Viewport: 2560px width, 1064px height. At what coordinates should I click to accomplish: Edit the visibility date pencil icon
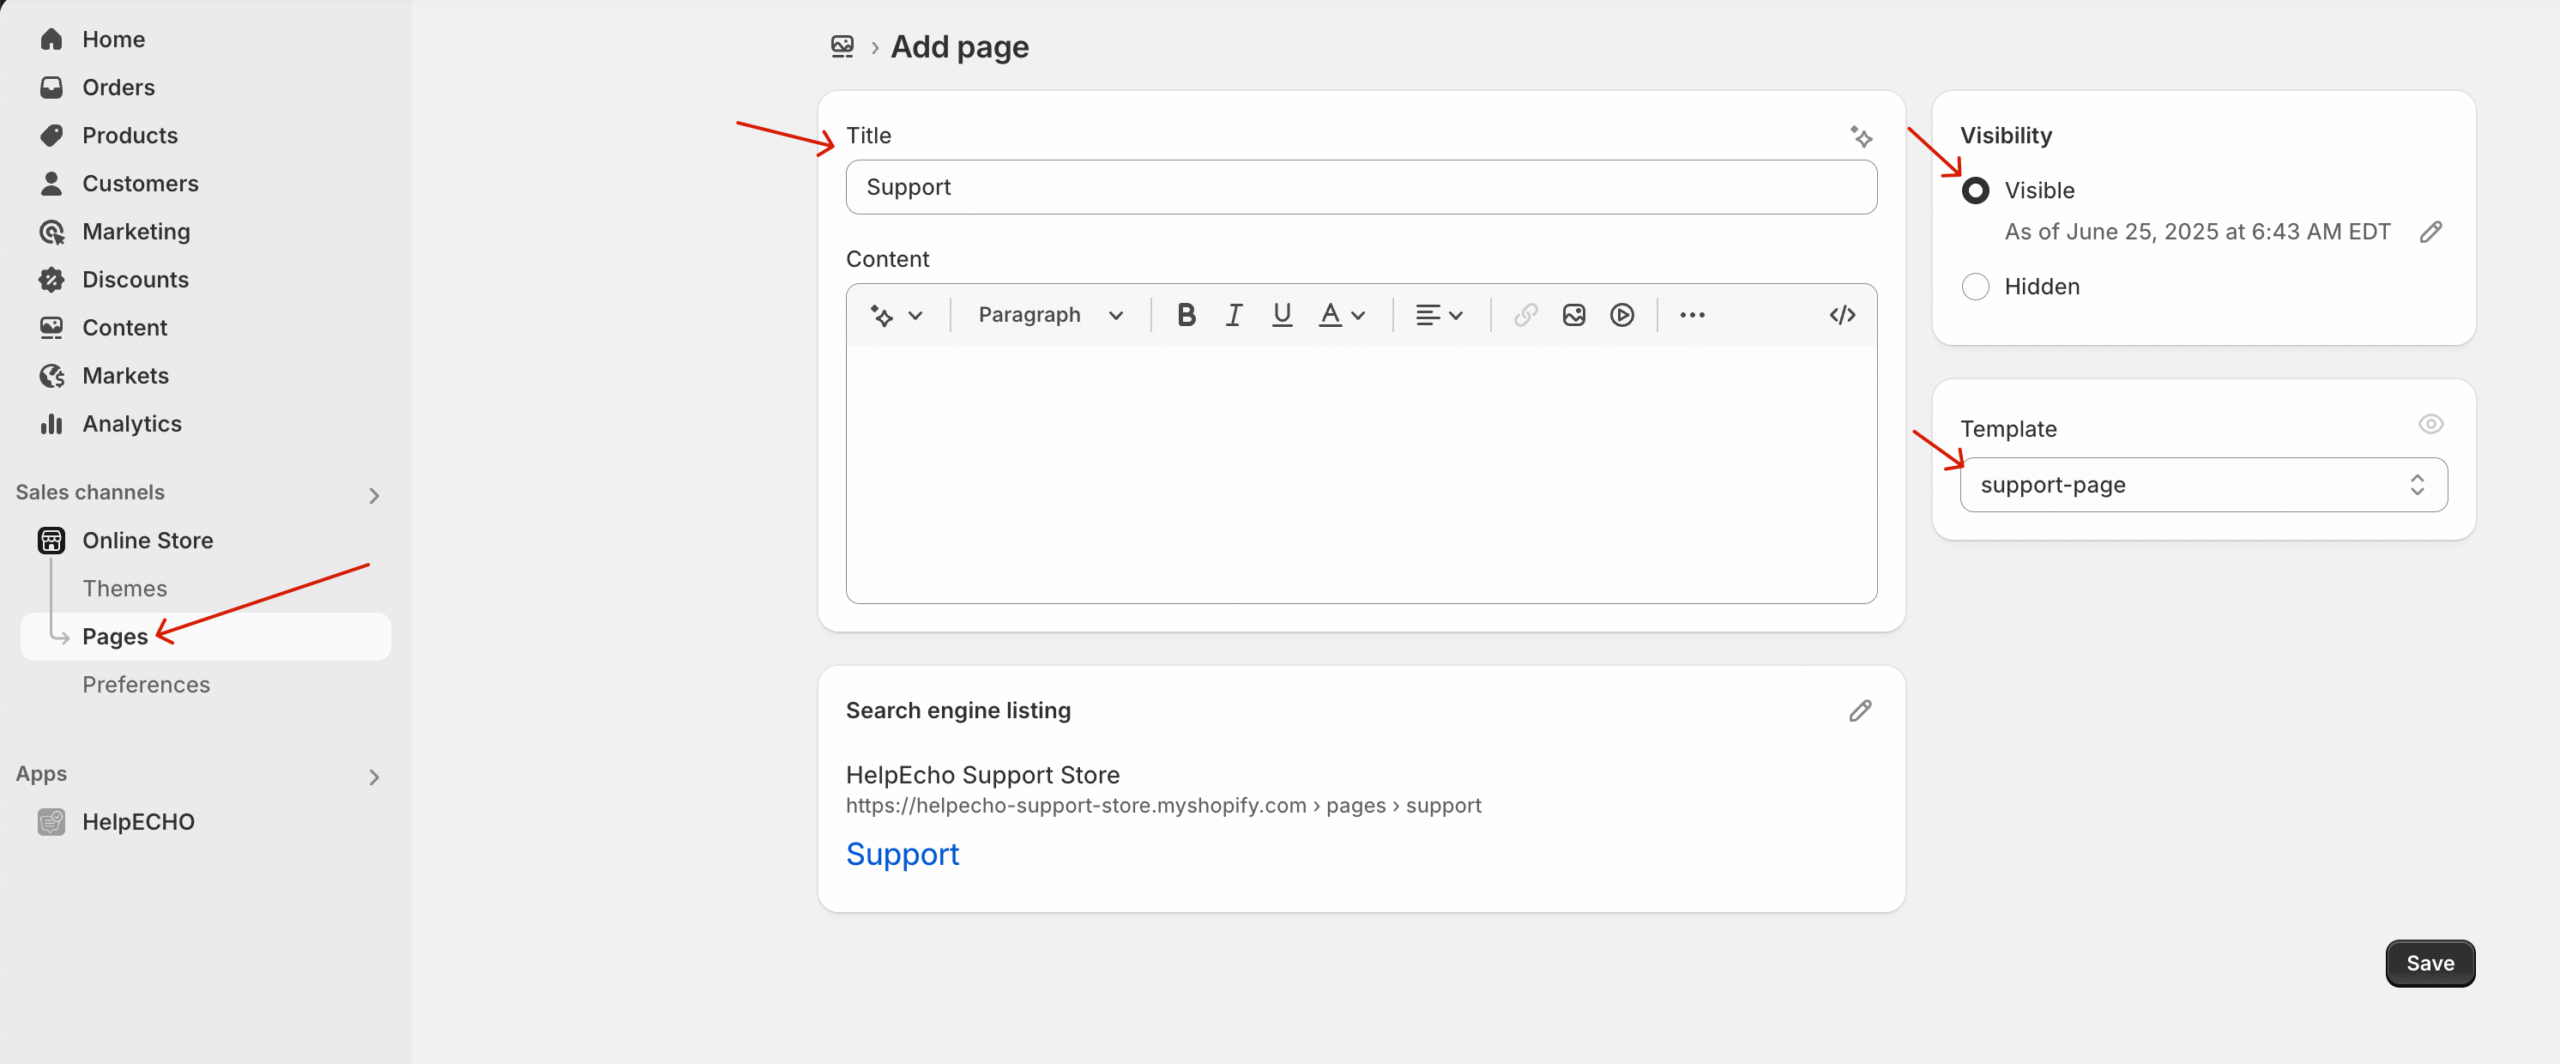[x=2431, y=232]
